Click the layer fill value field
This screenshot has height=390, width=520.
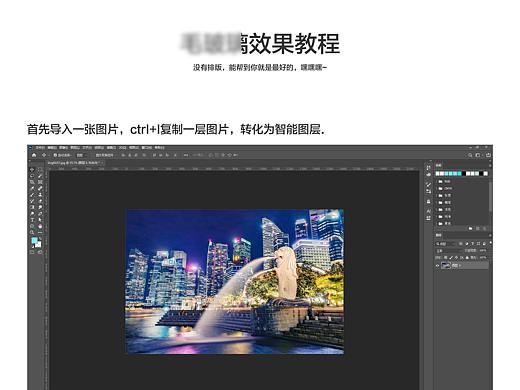coord(483,257)
